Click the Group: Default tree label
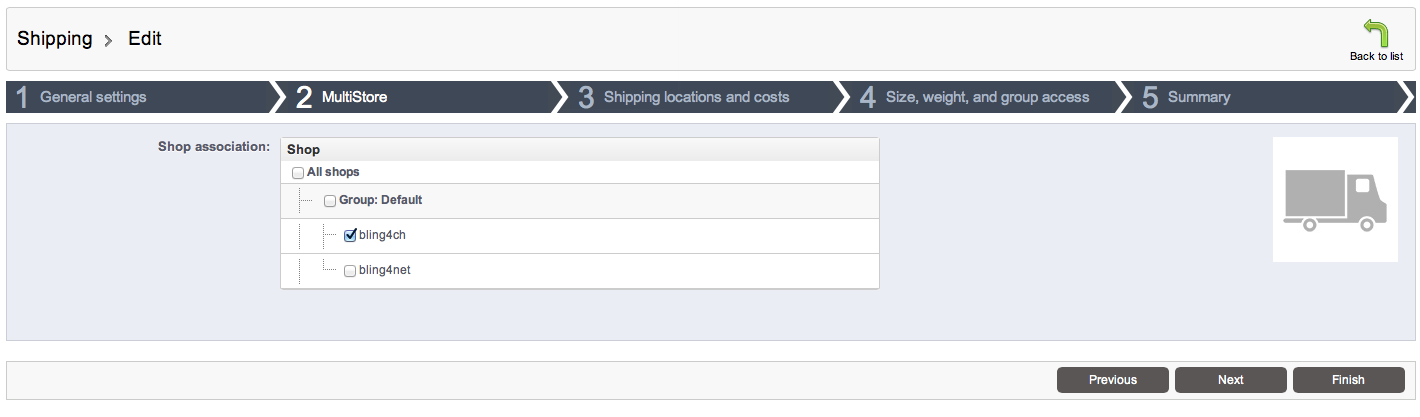The height and width of the screenshot is (417, 1420). [x=380, y=200]
